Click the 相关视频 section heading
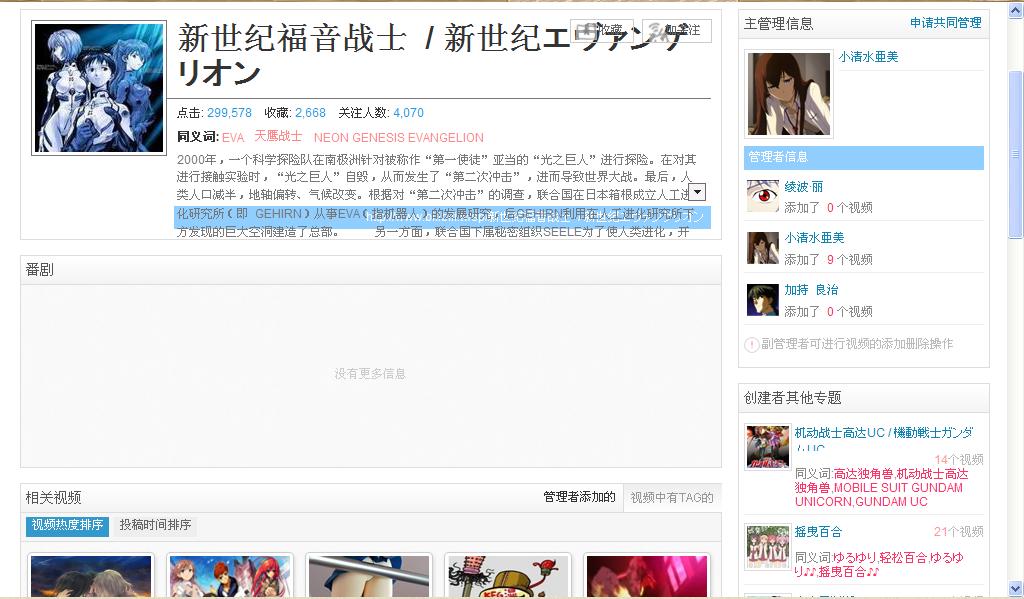The image size is (1024, 599). [54, 498]
